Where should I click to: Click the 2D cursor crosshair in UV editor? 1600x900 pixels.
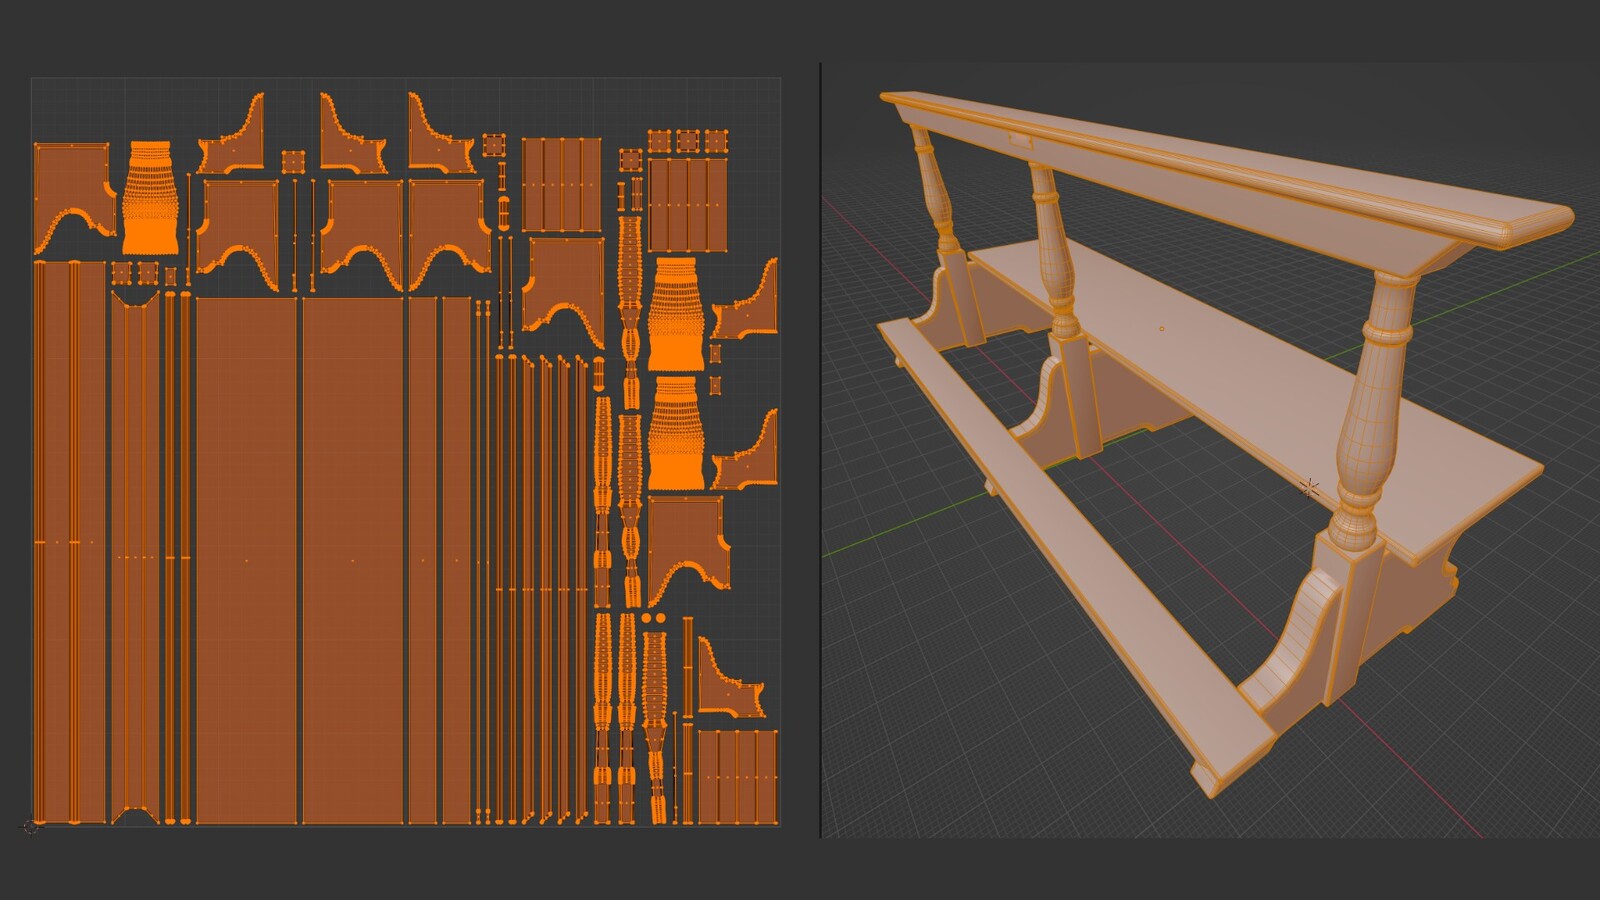point(32,826)
